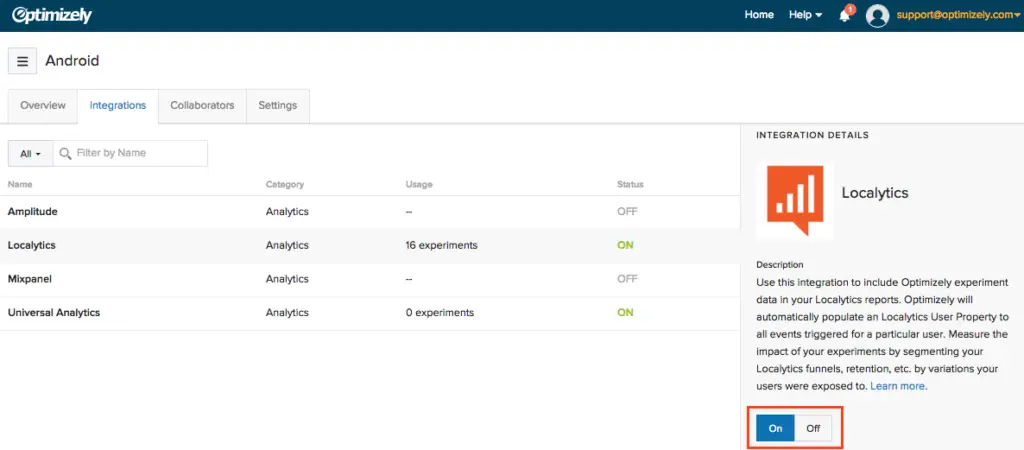Open the Collaborators tab
The image size is (1024, 450).
202,106
